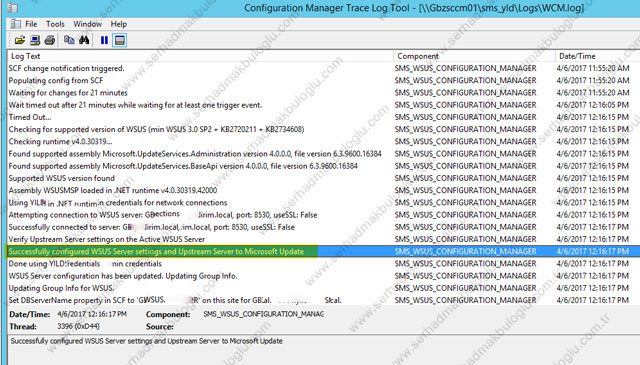This screenshot has height=365, width=640.
Task: Select the 'Supported WSUS version found' row
Action: click(324, 178)
